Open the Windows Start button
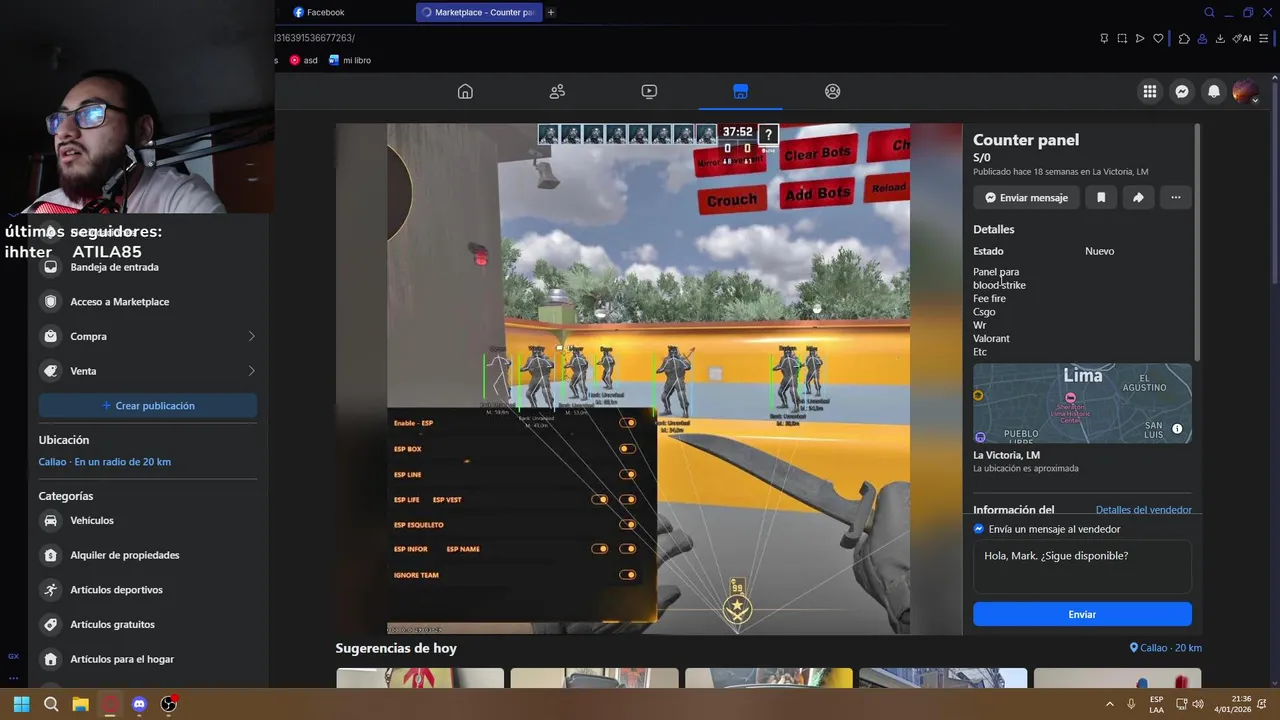 pos(21,704)
